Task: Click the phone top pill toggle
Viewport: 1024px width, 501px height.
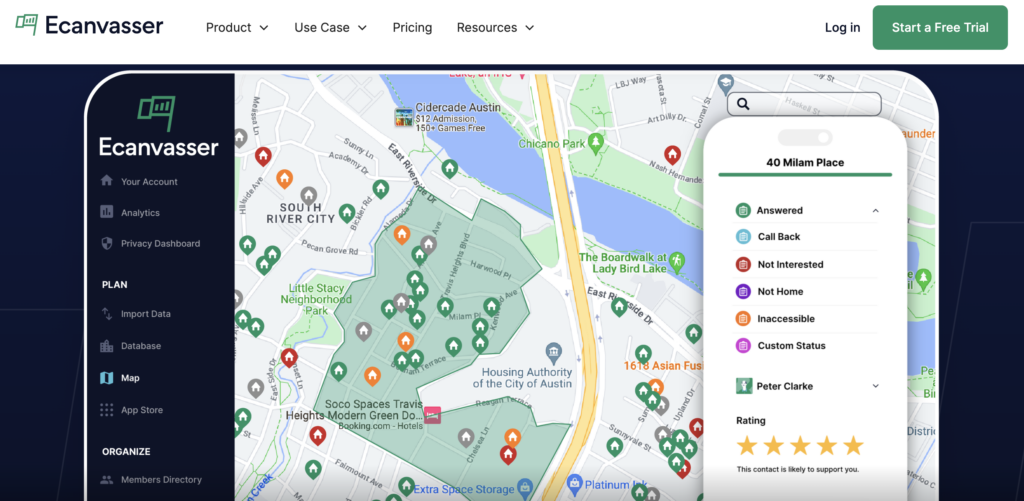Action: pyautogui.click(x=805, y=137)
